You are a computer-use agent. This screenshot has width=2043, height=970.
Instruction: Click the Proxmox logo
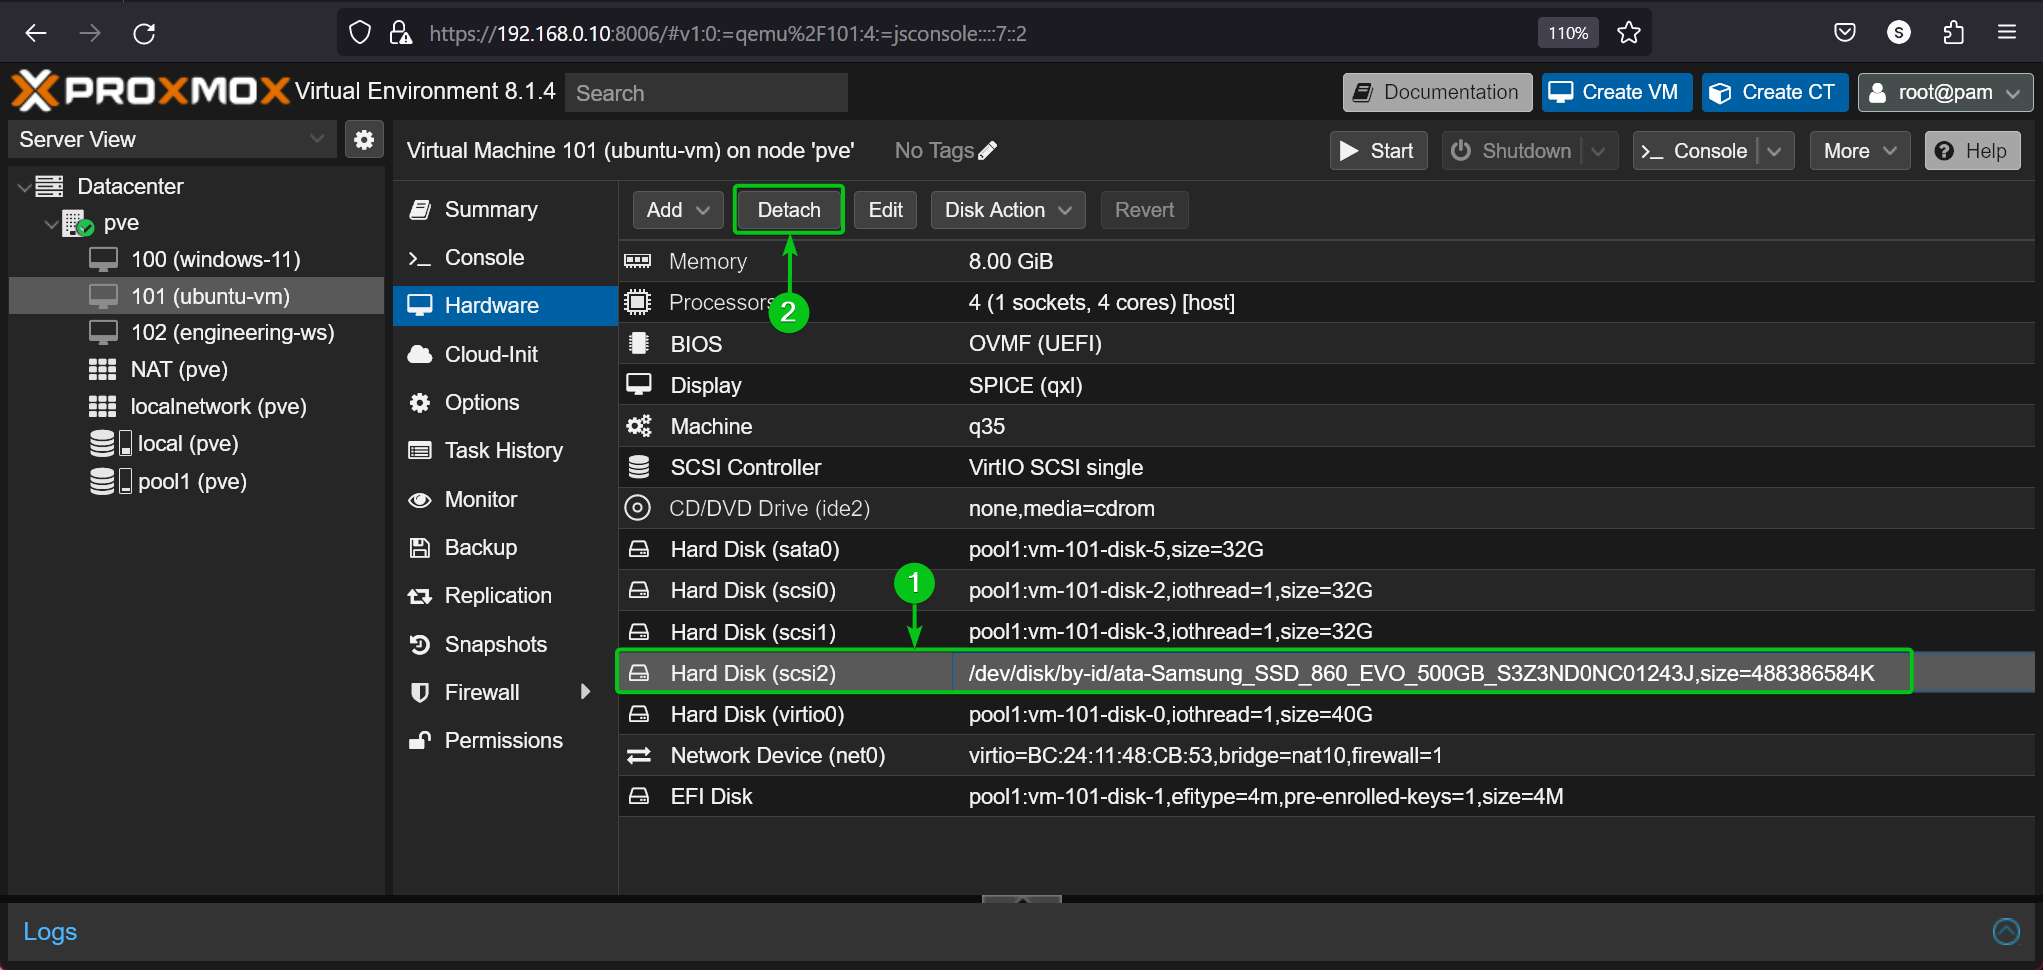point(150,91)
